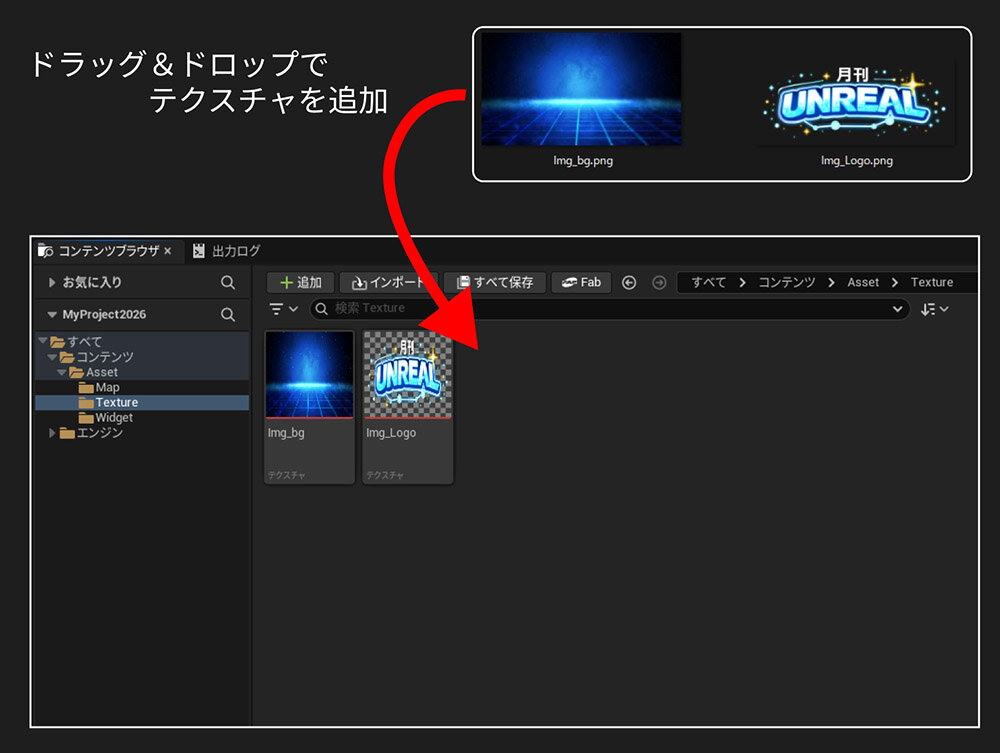Open the filter options icon beside search

pos(285,309)
